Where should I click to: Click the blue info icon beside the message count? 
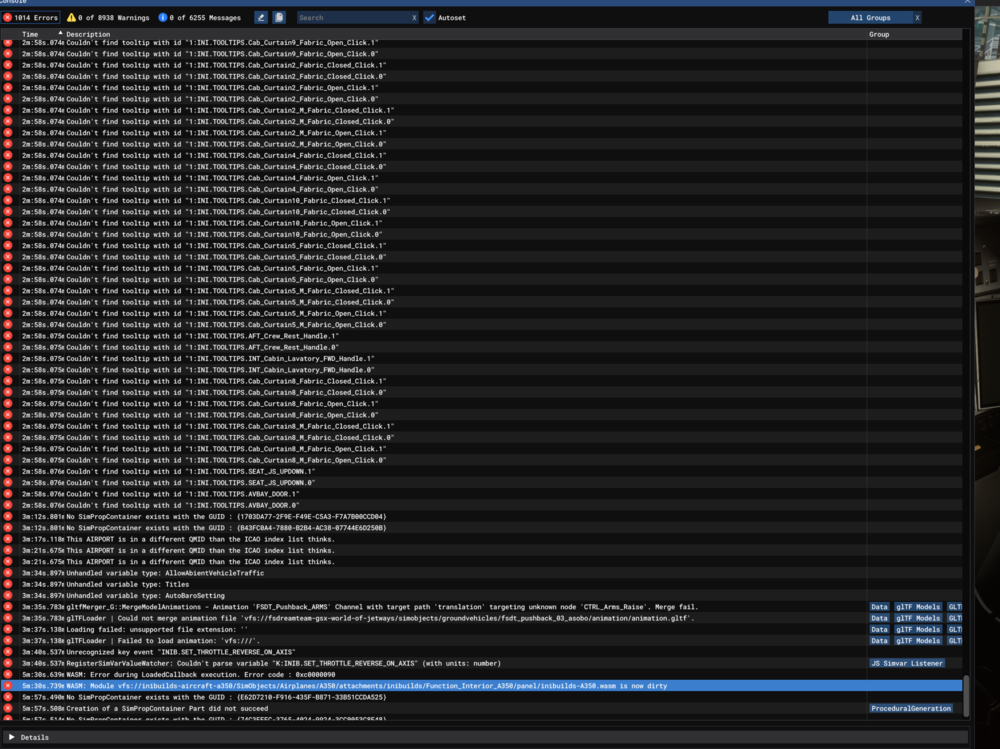pyautogui.click(x=163, y=17)
